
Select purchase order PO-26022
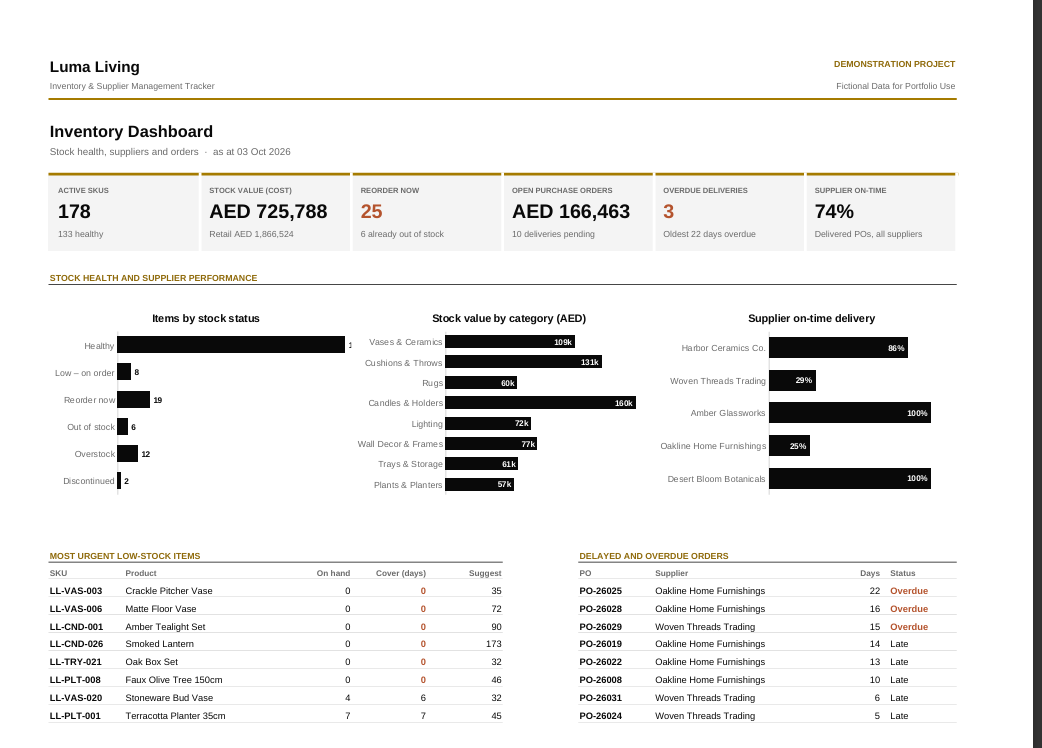601,662
